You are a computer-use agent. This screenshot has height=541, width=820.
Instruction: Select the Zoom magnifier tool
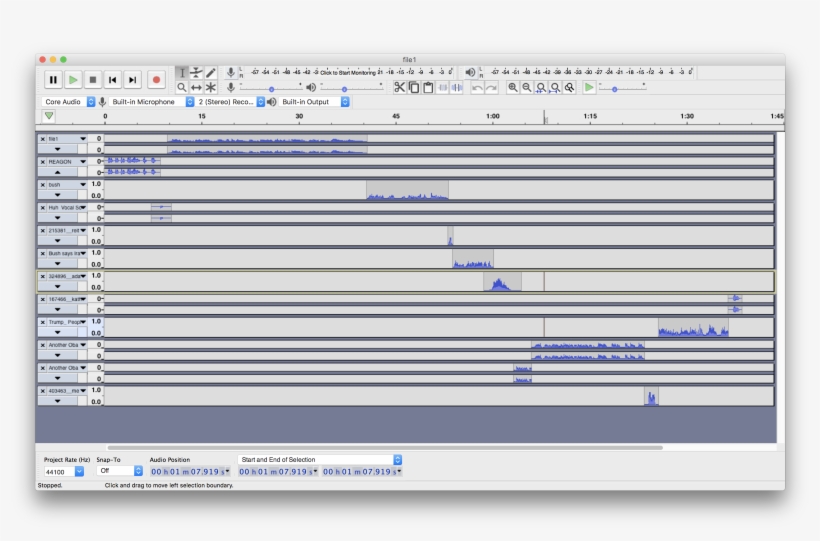coord(181,87)
